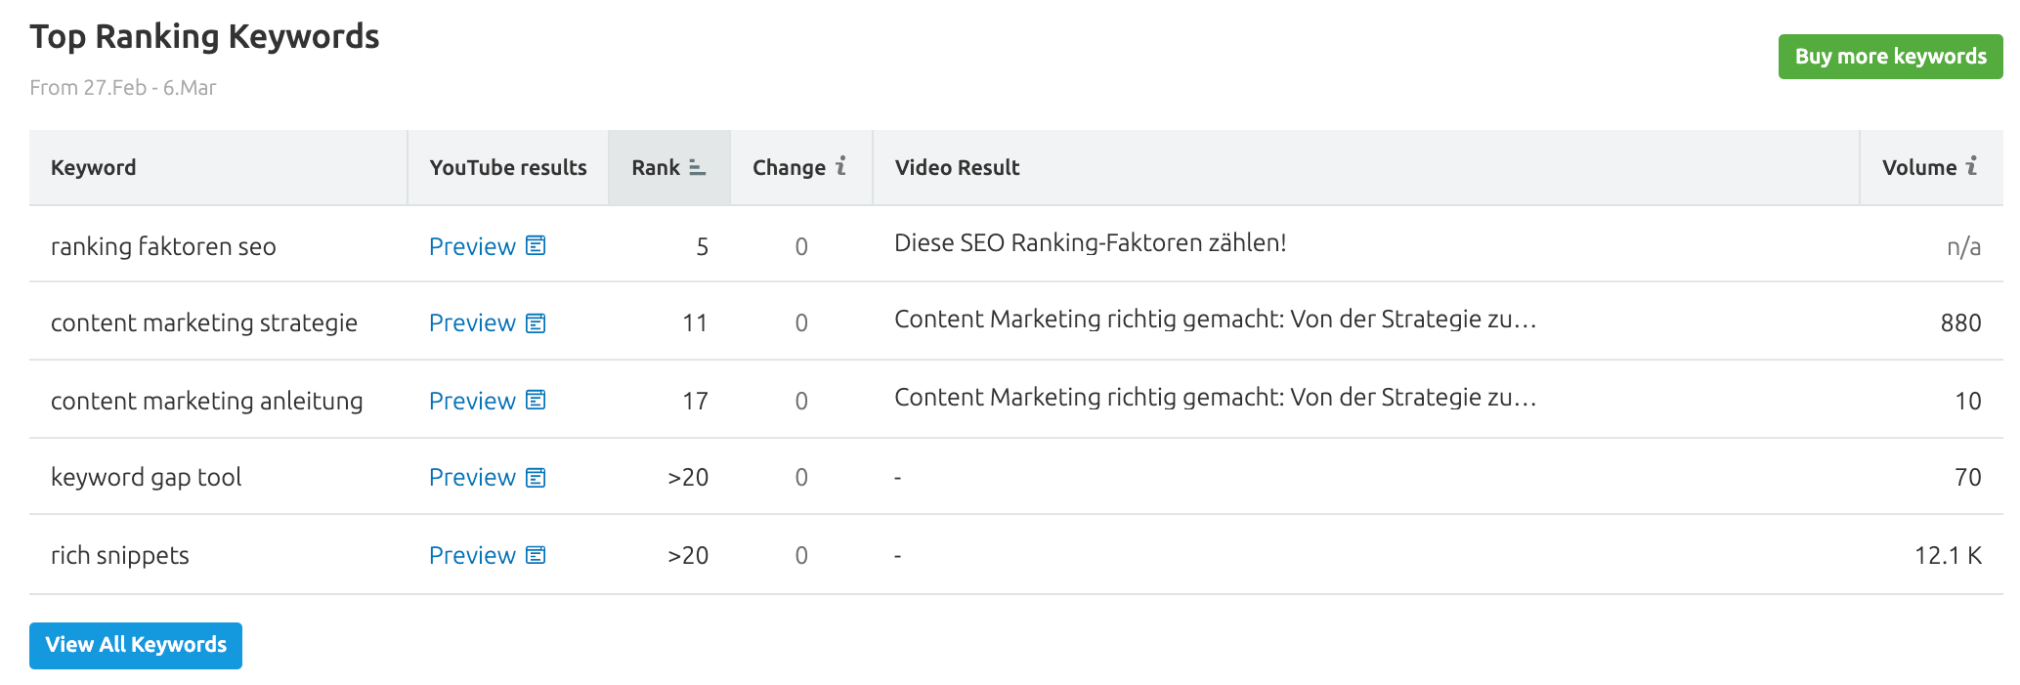This screenshot has height=685, width=2020.
Task: Click the Change column header label
Action: pyautogui.click(x=789, y=168)
